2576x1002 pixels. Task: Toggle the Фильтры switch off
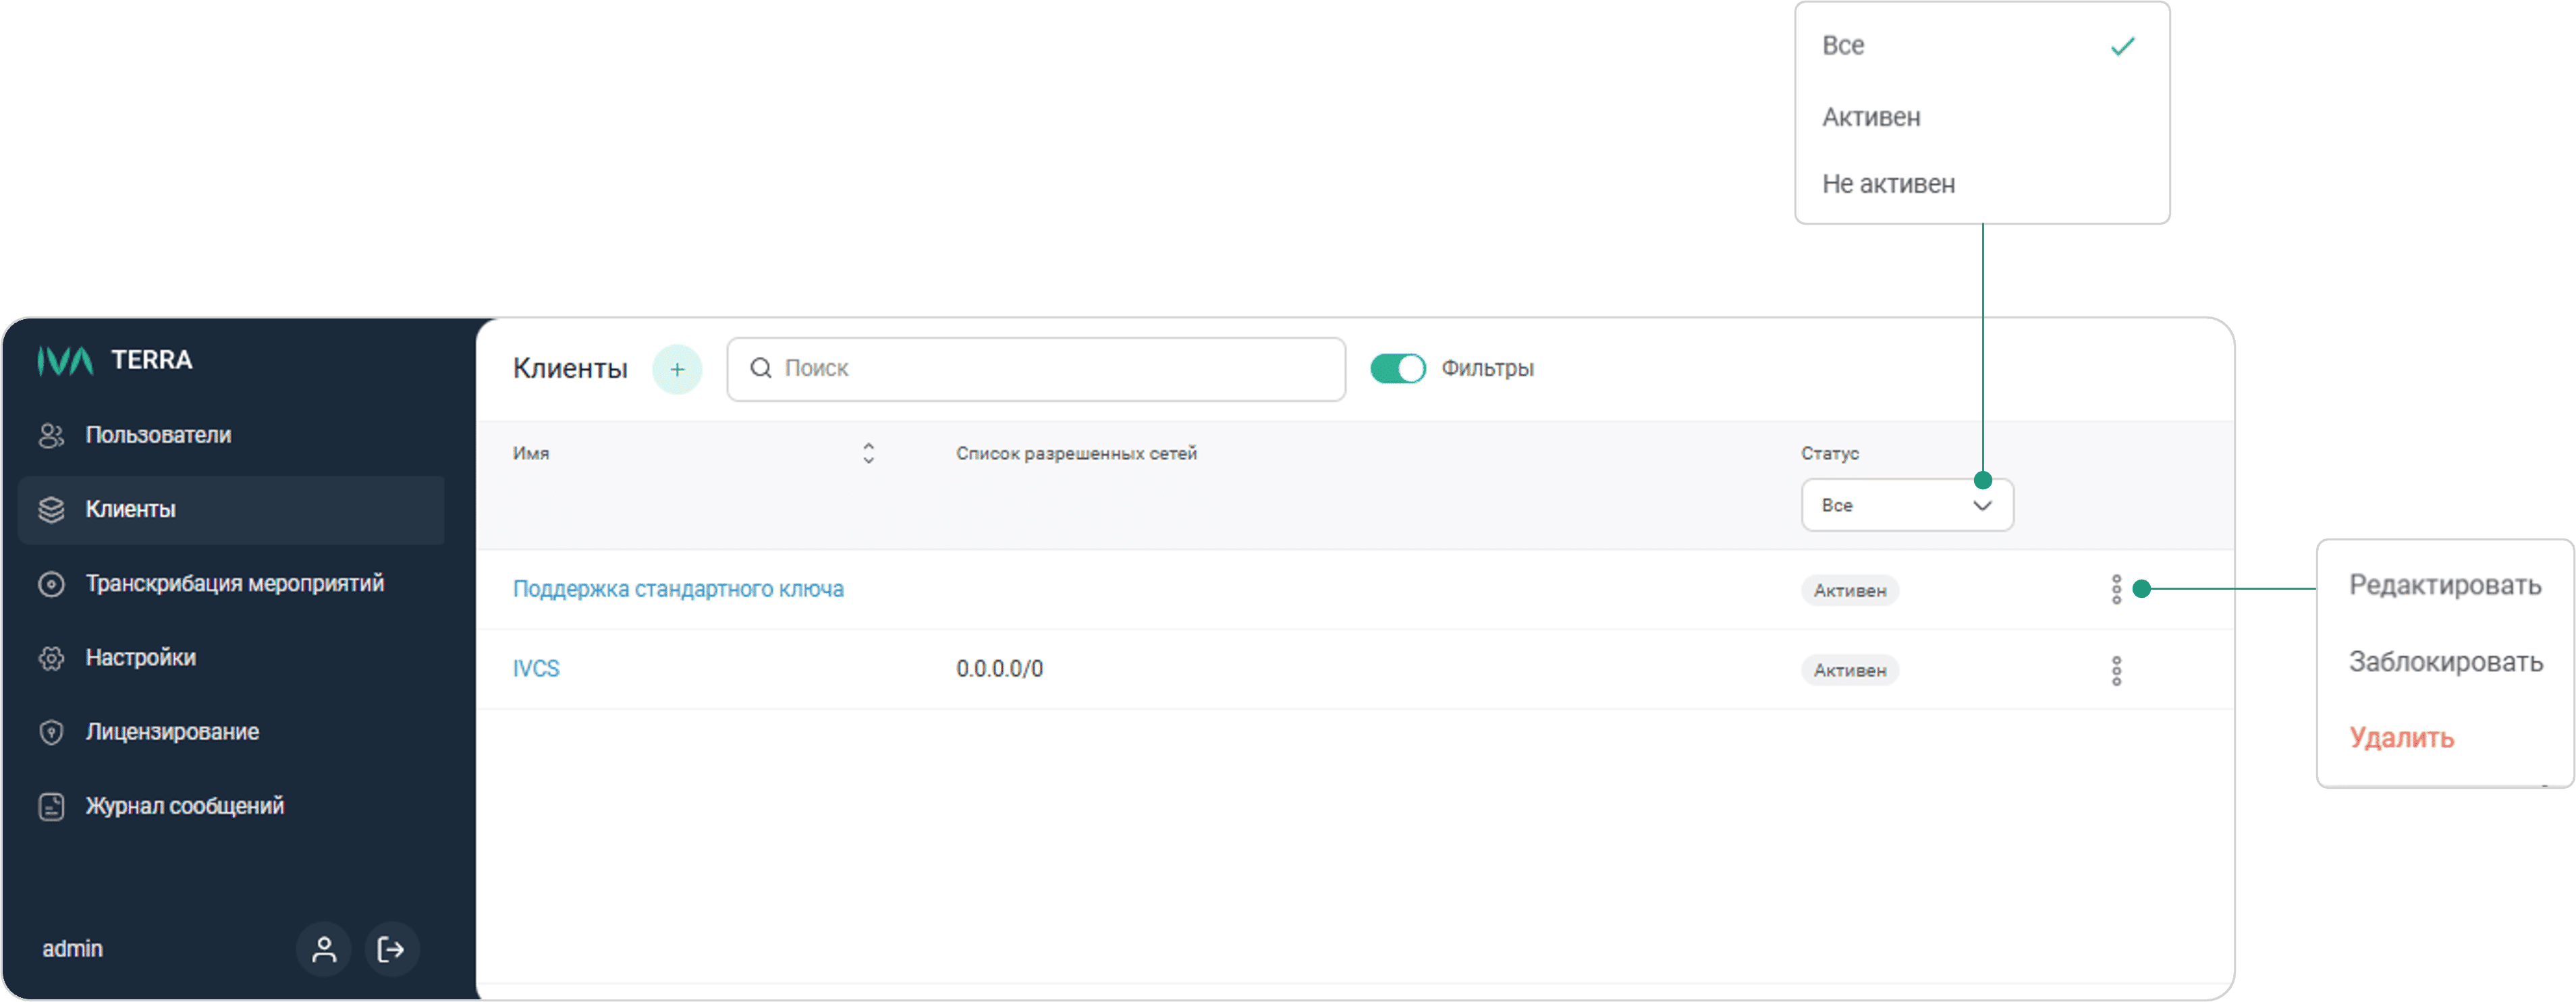click(1397, 369)
